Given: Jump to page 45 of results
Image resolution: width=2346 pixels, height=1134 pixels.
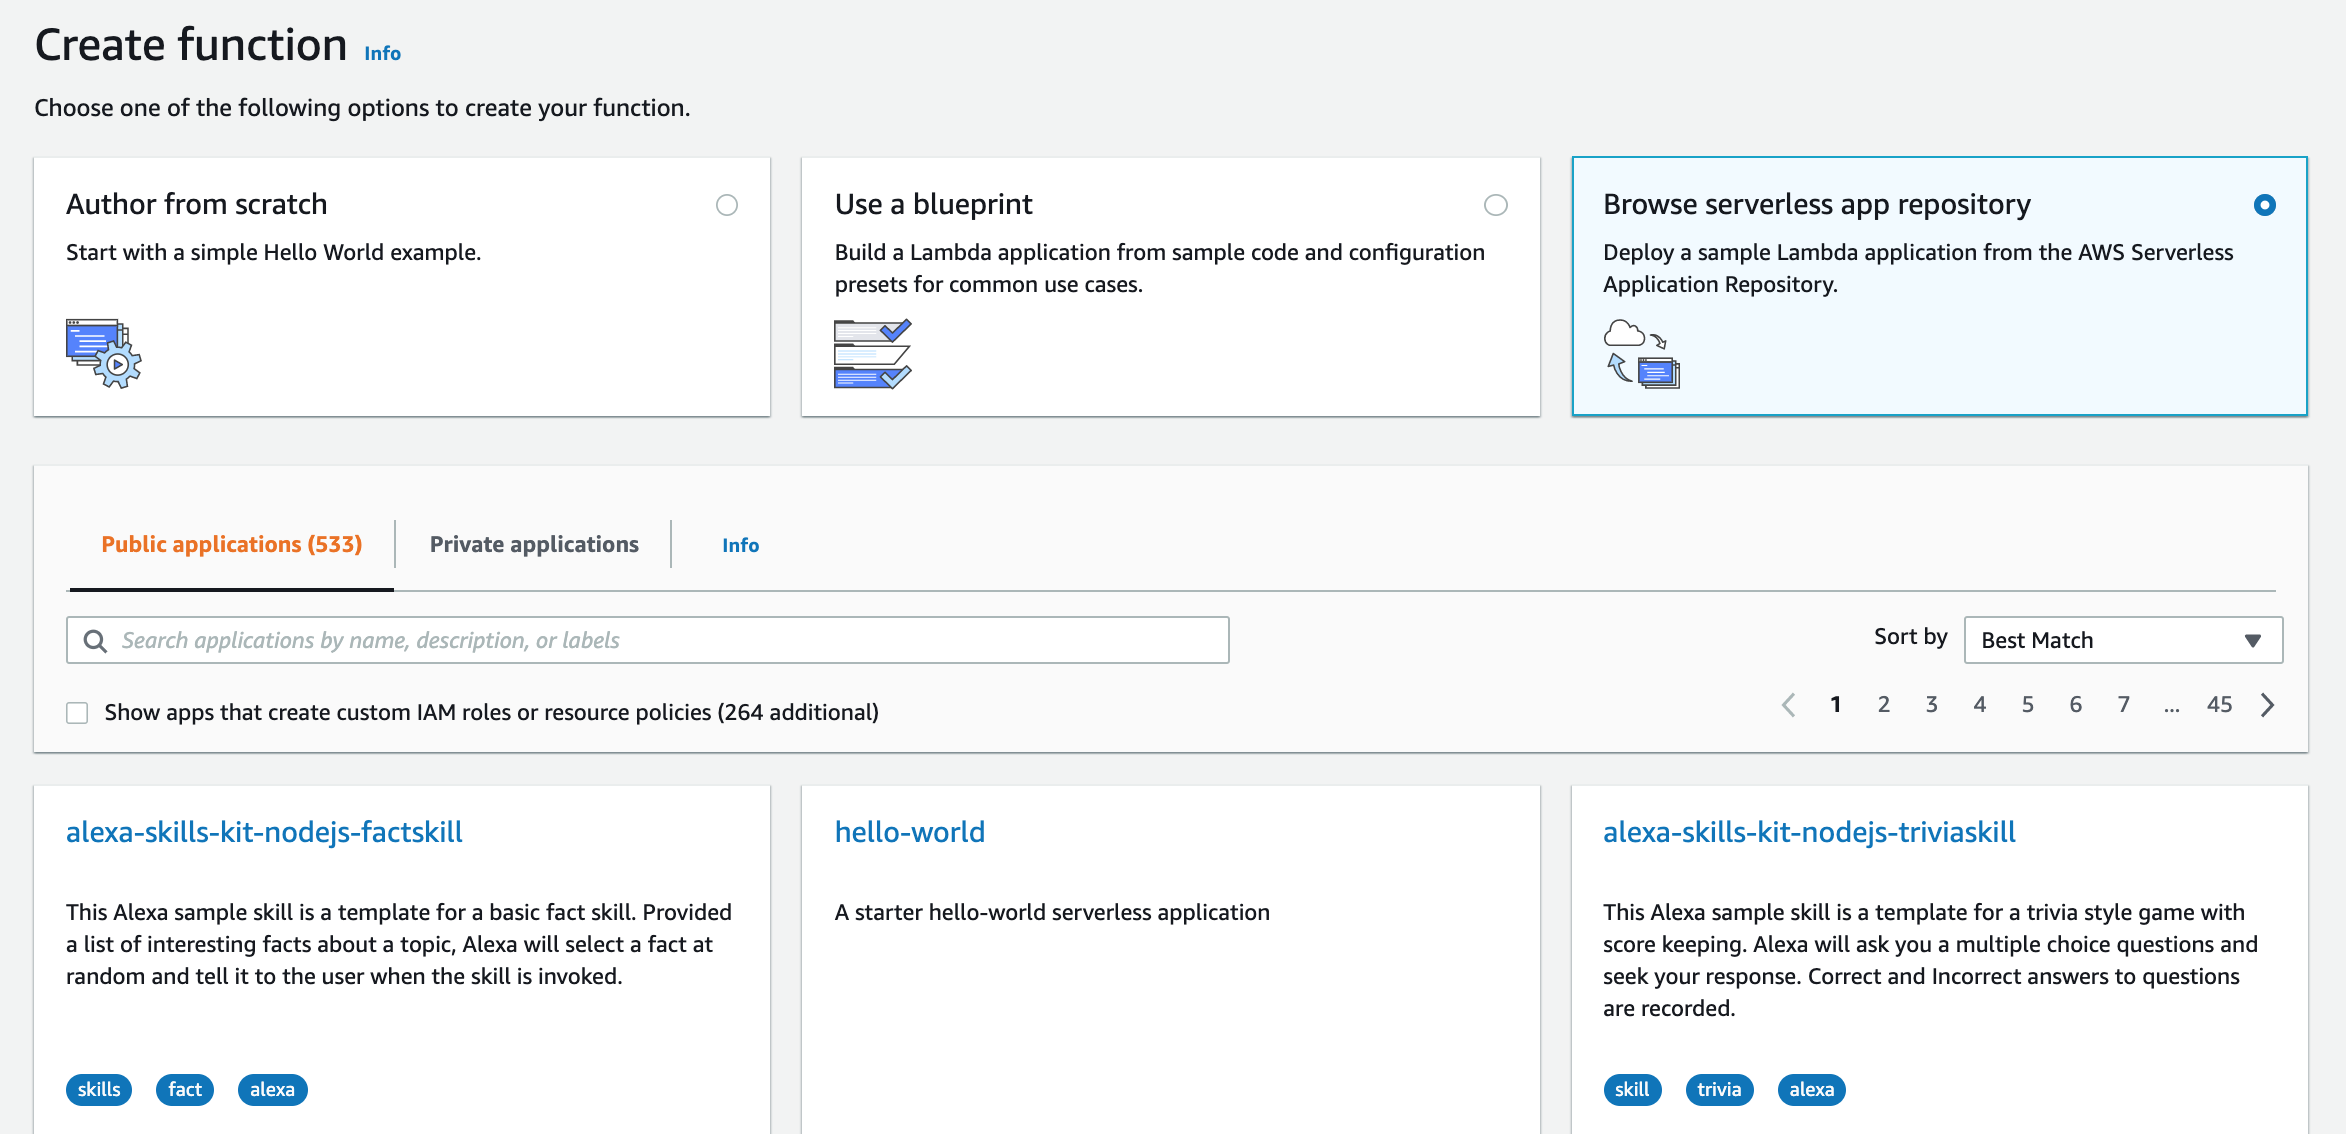Looking at the screenshot, I should 2219,705.
